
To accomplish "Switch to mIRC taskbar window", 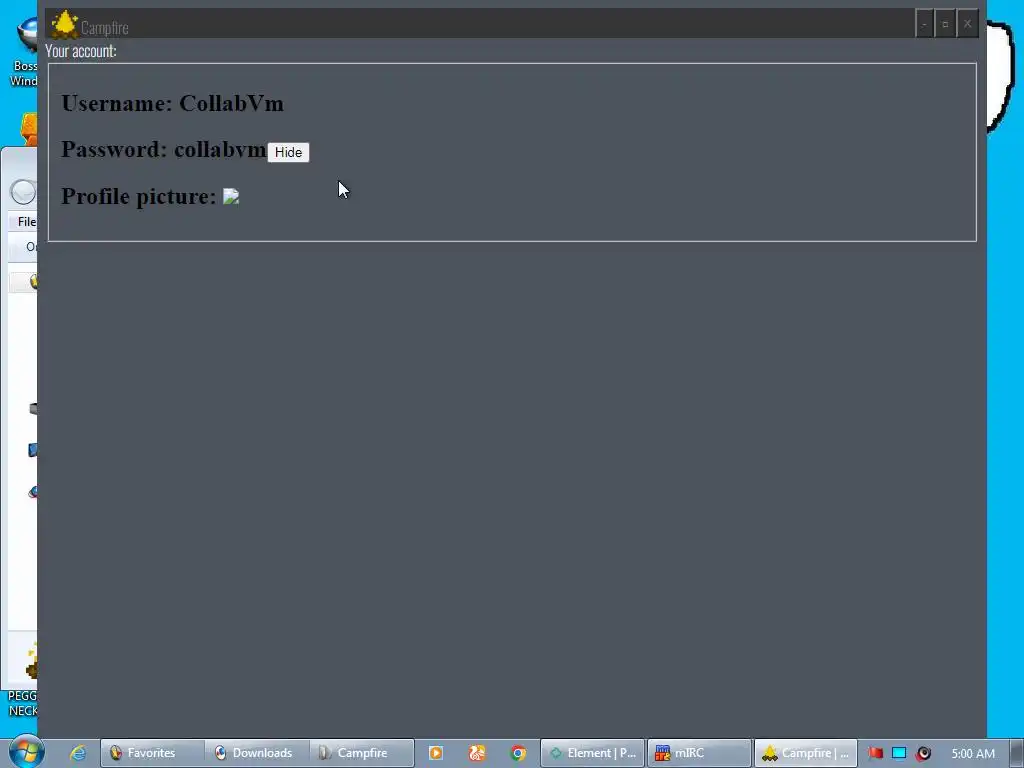I will coord(699,753).
